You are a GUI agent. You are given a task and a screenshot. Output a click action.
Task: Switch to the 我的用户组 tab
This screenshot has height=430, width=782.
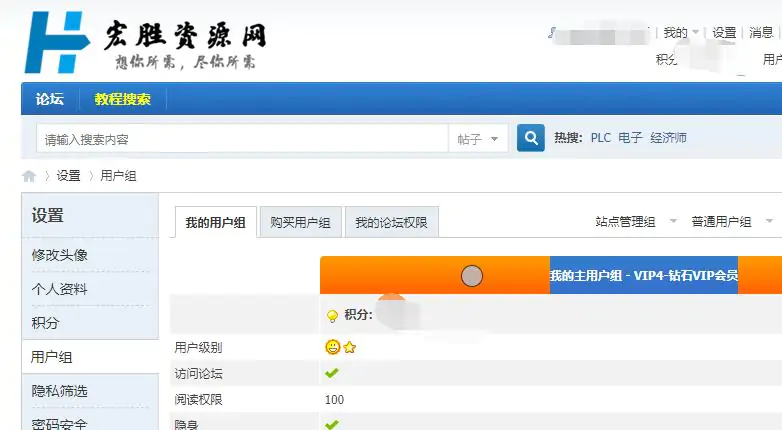pyautogui.click(x=215, y=222)
